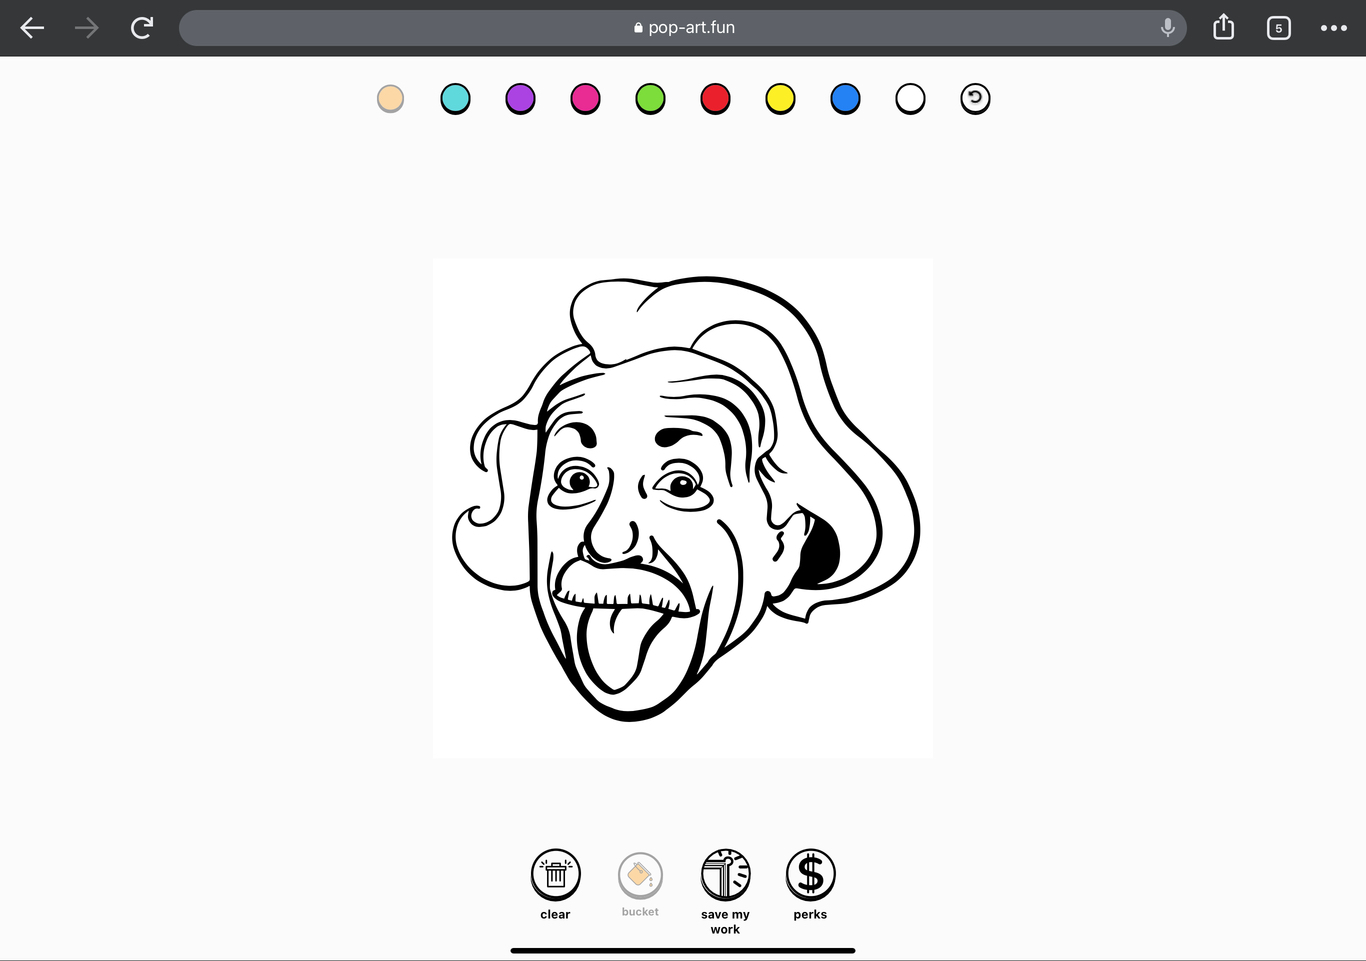Click the save my work icon
This screenshot has width=1366, height=961.
pyautogui.click(x=725, y=875)
